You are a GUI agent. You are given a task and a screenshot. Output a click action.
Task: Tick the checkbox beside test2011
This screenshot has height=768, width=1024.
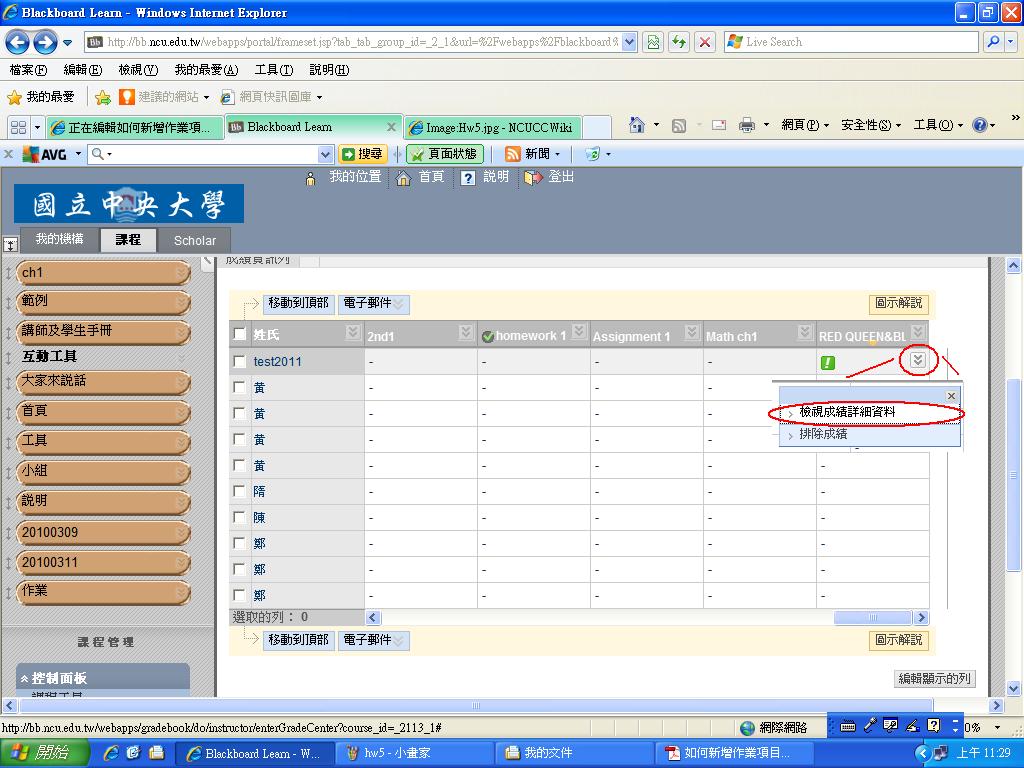click(239, 361)
